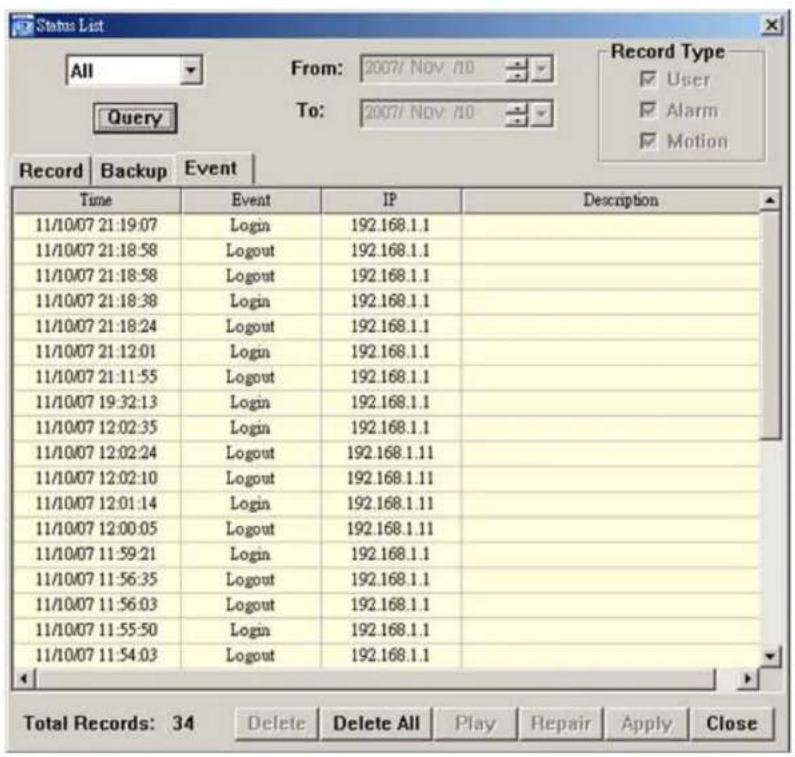Viewport: 795px width, 757px height.
Task: Select the row timed 11/10/07 12:01:14
Action: click(x=386, y=504)
